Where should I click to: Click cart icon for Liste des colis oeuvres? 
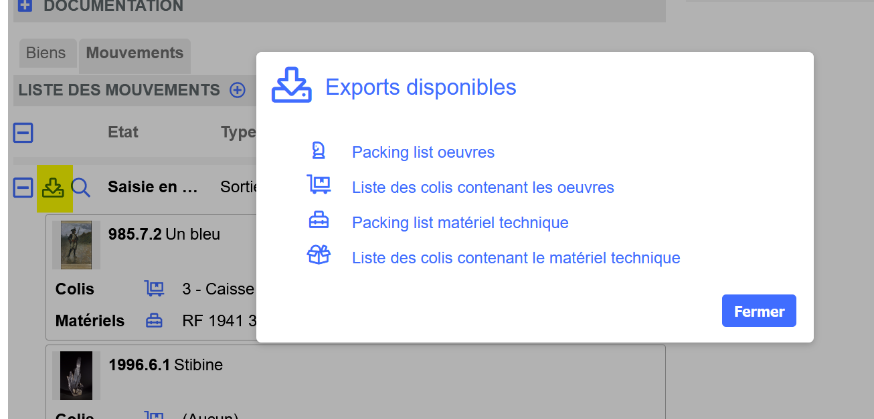pyautogui.click(x=318, y=186)
